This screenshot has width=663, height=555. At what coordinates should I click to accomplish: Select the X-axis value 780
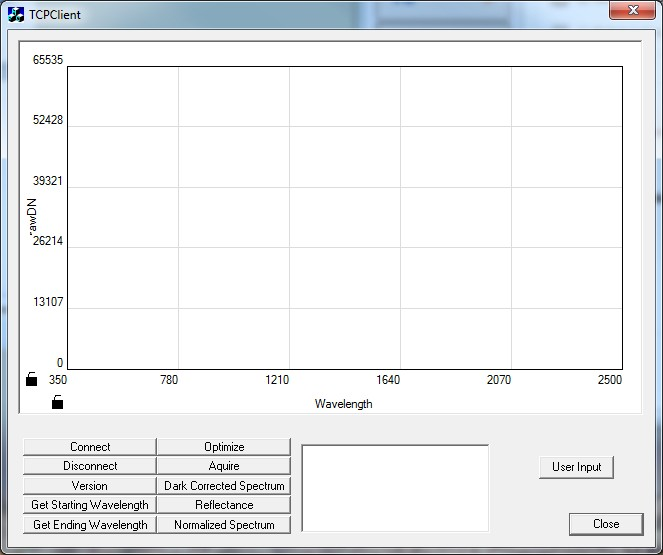tap(169, 380)
